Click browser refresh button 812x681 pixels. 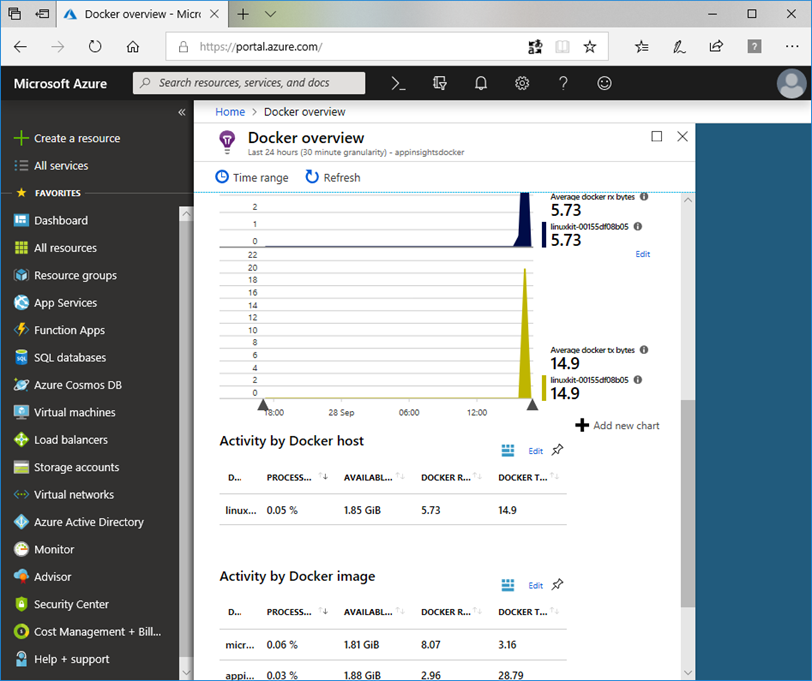point(95,47)
